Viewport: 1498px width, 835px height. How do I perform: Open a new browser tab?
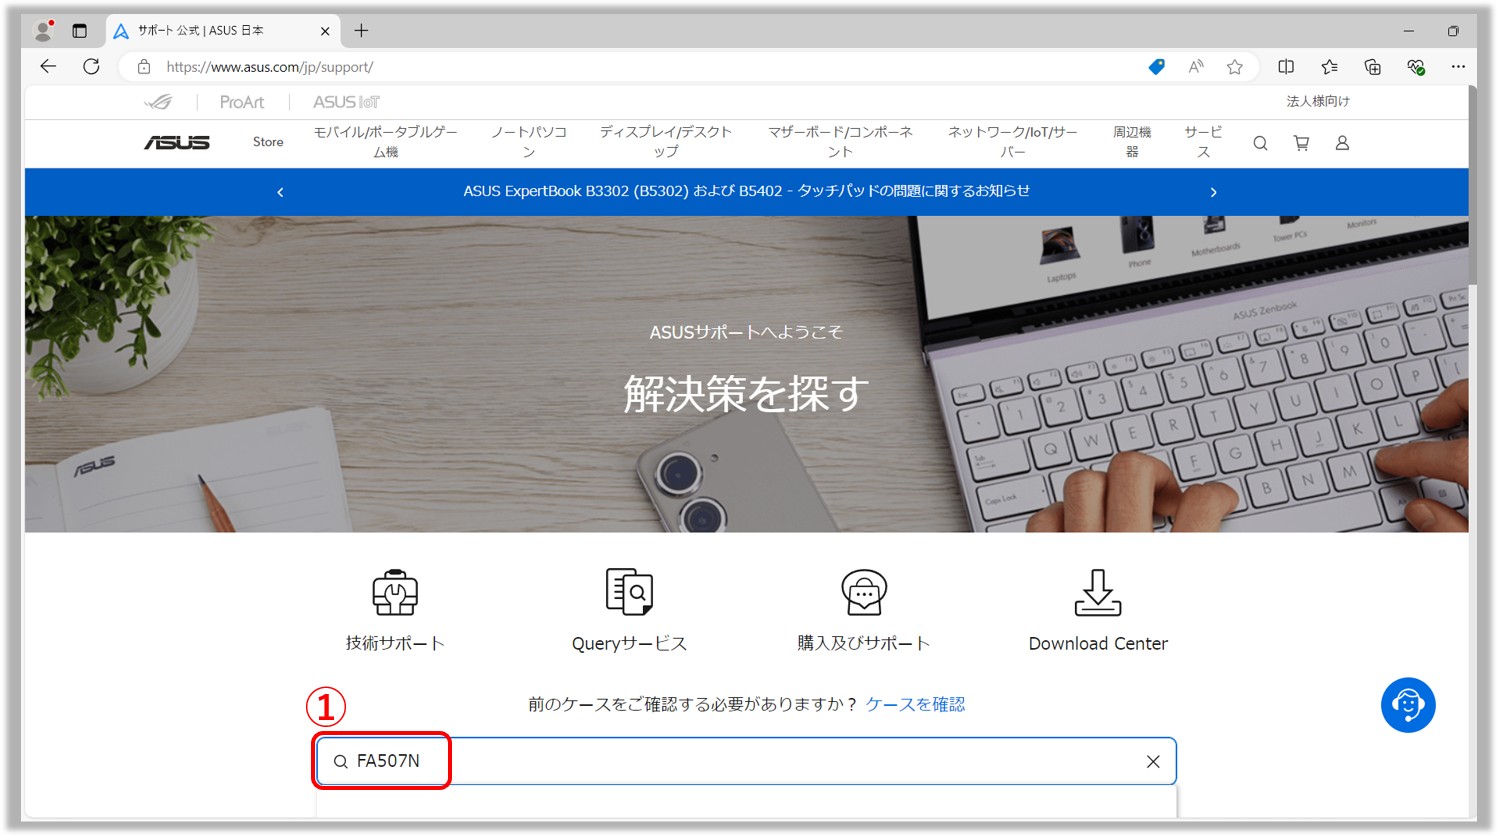point(361,31)
